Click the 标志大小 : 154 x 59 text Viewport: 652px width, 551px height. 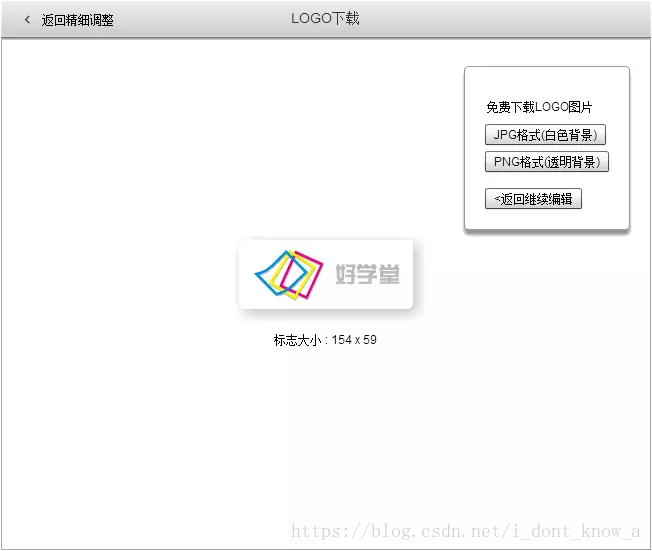click(325, 340)
